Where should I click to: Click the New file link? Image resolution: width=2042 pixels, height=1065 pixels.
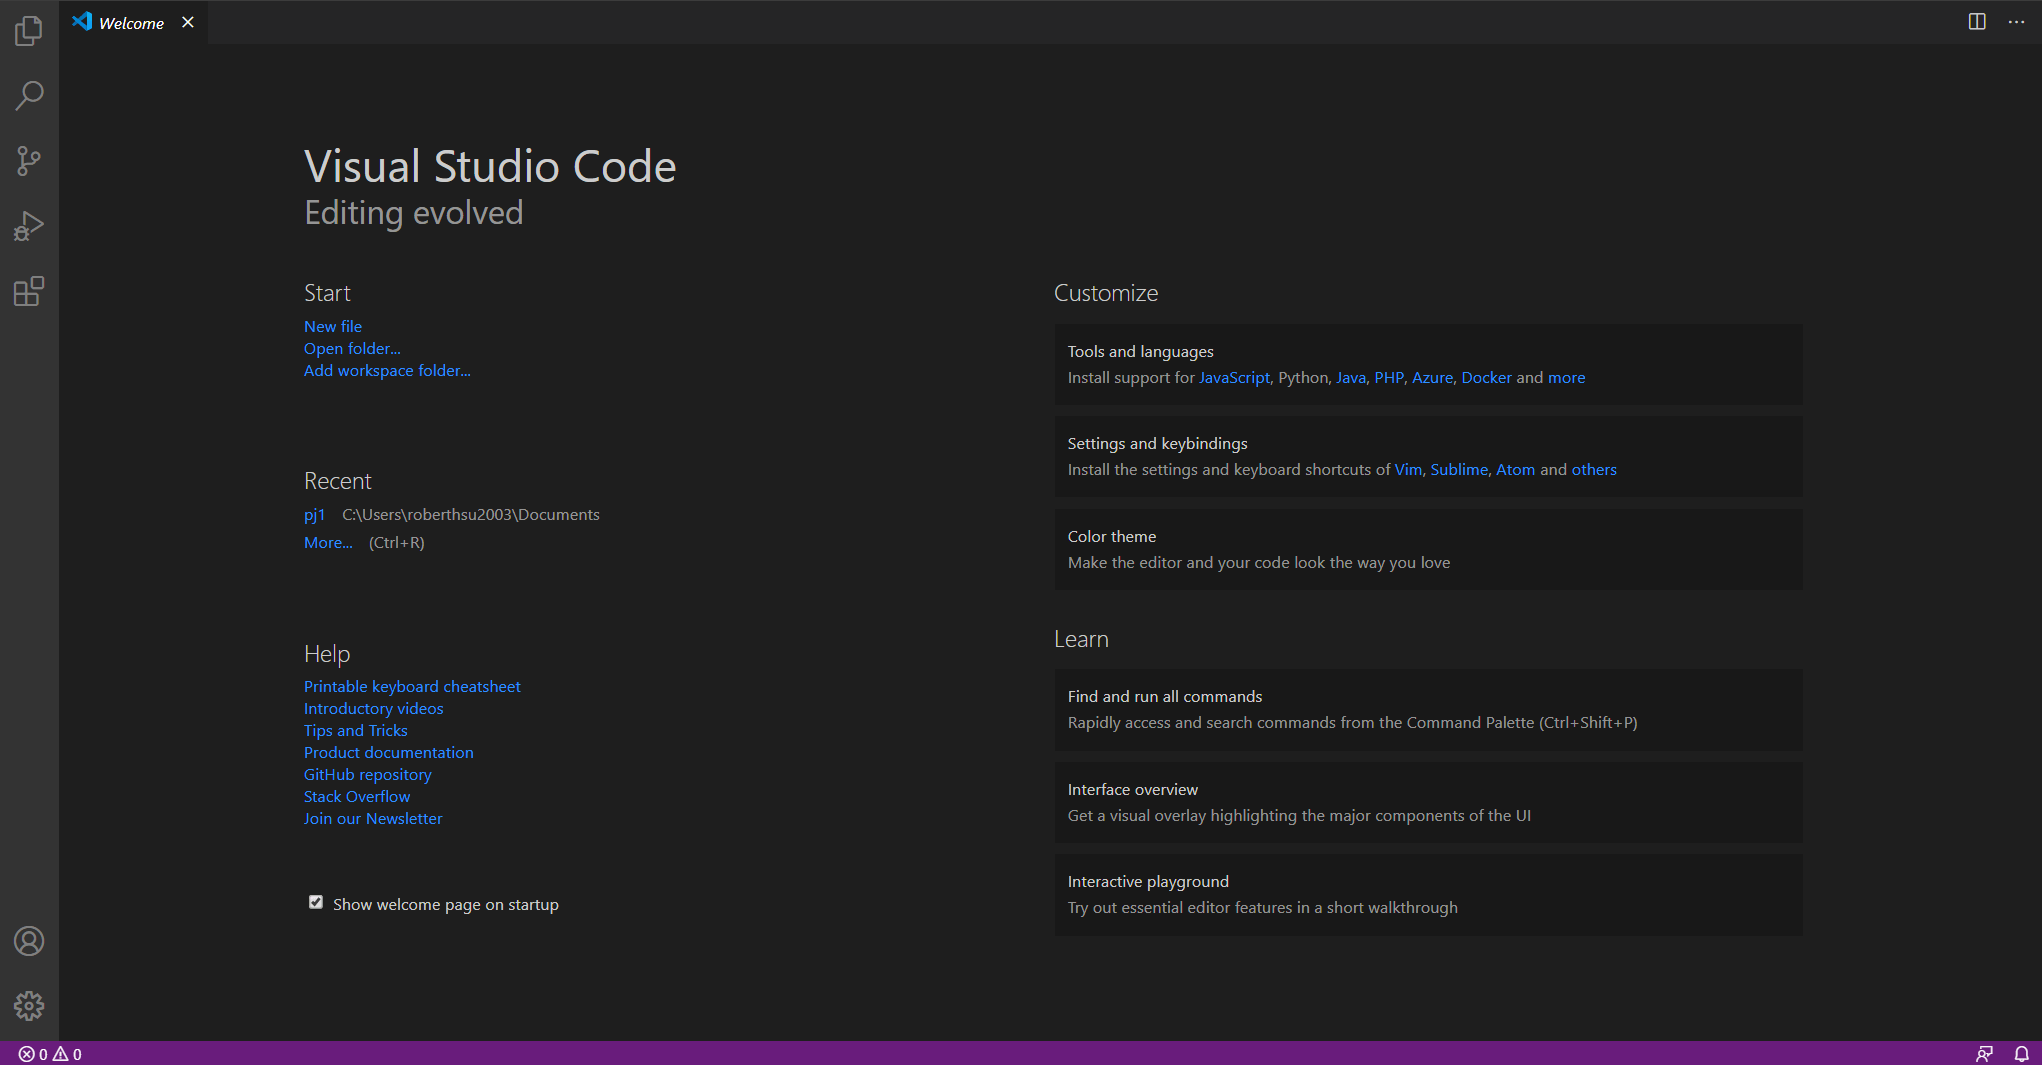point(333,326)
